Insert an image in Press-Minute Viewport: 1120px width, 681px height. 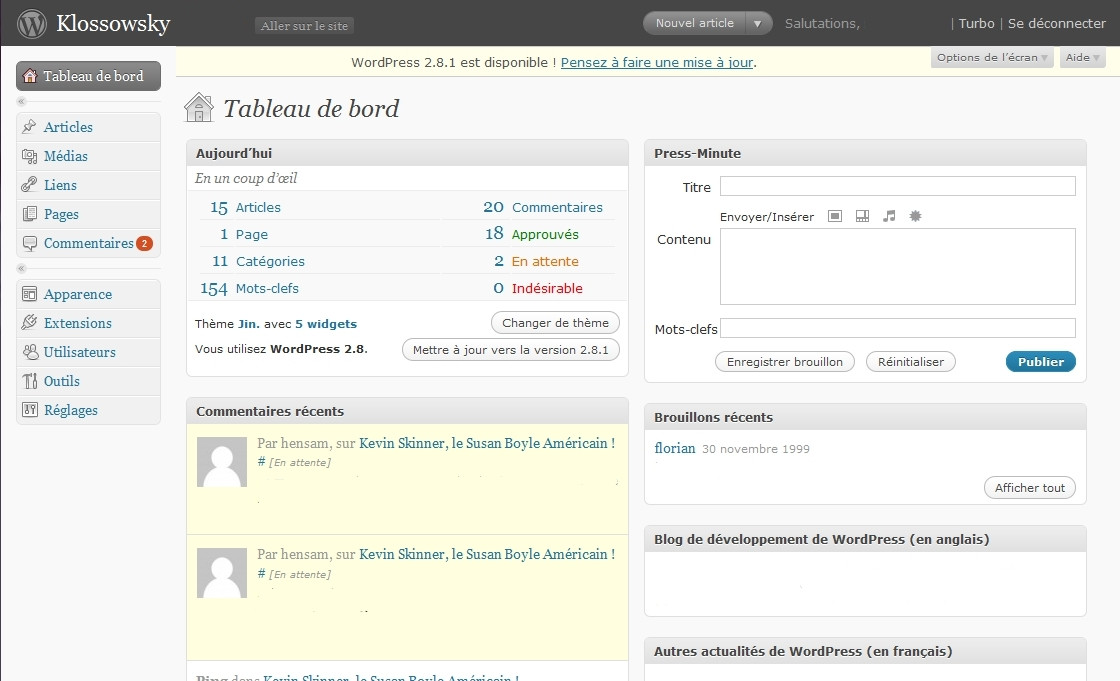click(834, 216)
